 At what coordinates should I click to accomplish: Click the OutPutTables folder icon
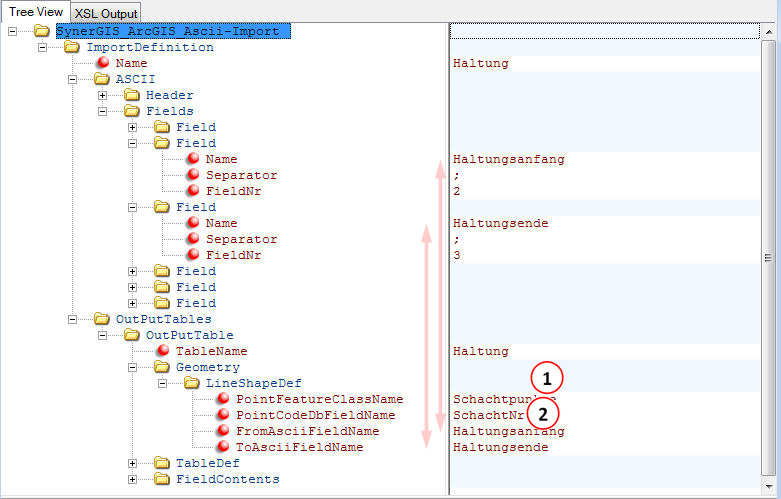[x=102, y=319]
